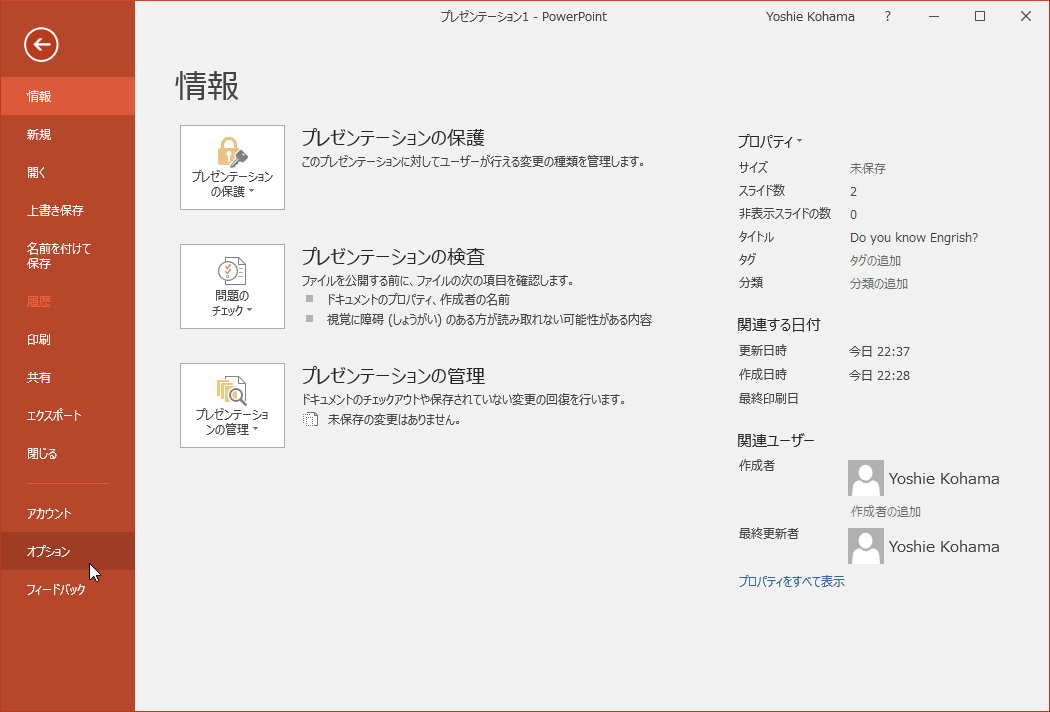The width and height of the screenshot is (1050, 712).
Task: Open the プレゼンテーションの保護 lock icon button
Action: [232, 167]
